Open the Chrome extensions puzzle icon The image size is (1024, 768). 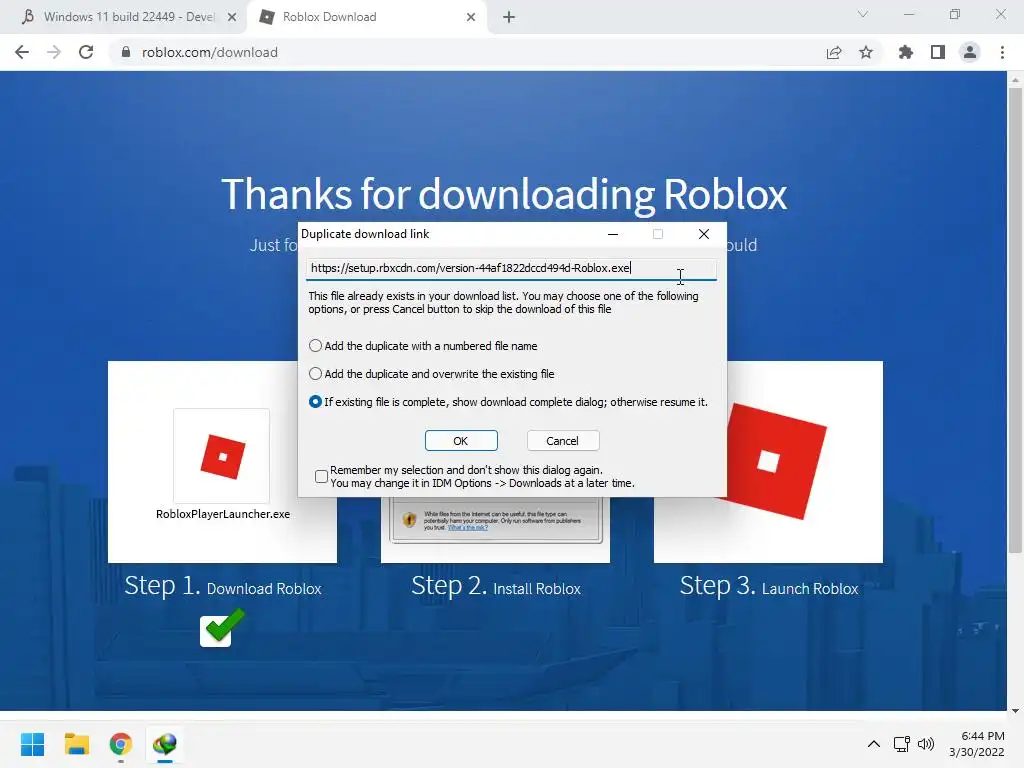(x=906, y=52)
